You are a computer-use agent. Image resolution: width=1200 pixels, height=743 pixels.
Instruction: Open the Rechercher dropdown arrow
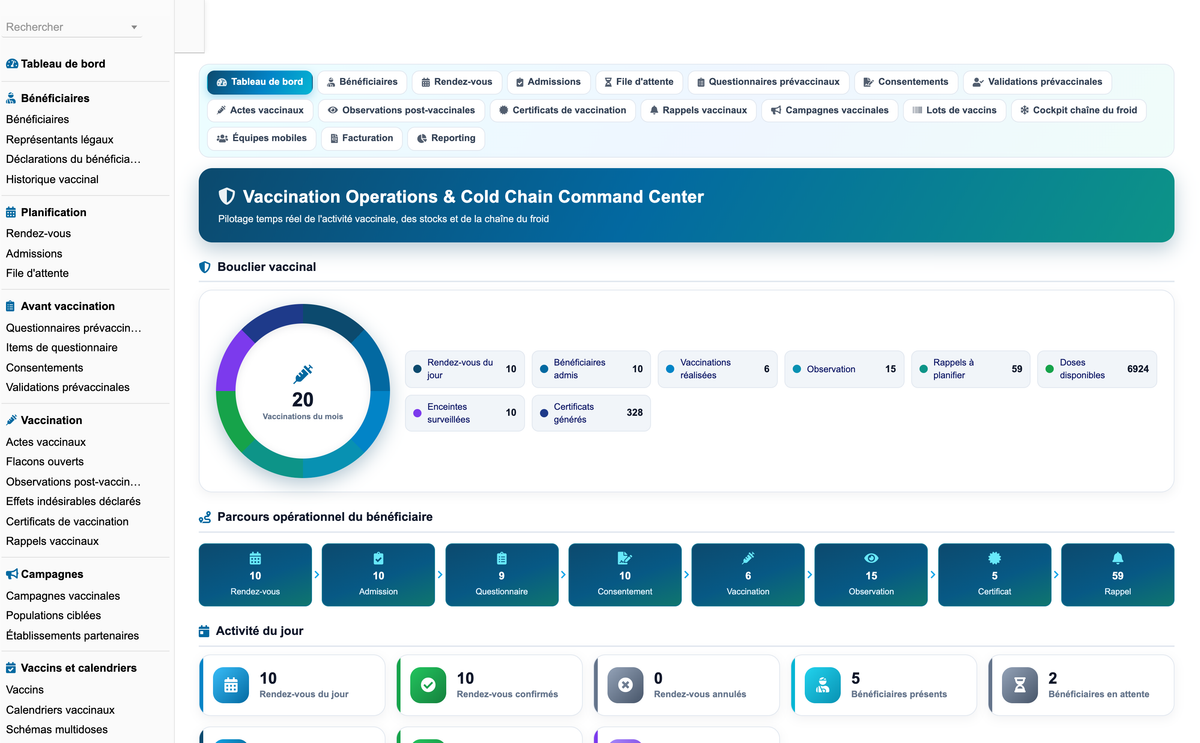[x=134, y=27]
